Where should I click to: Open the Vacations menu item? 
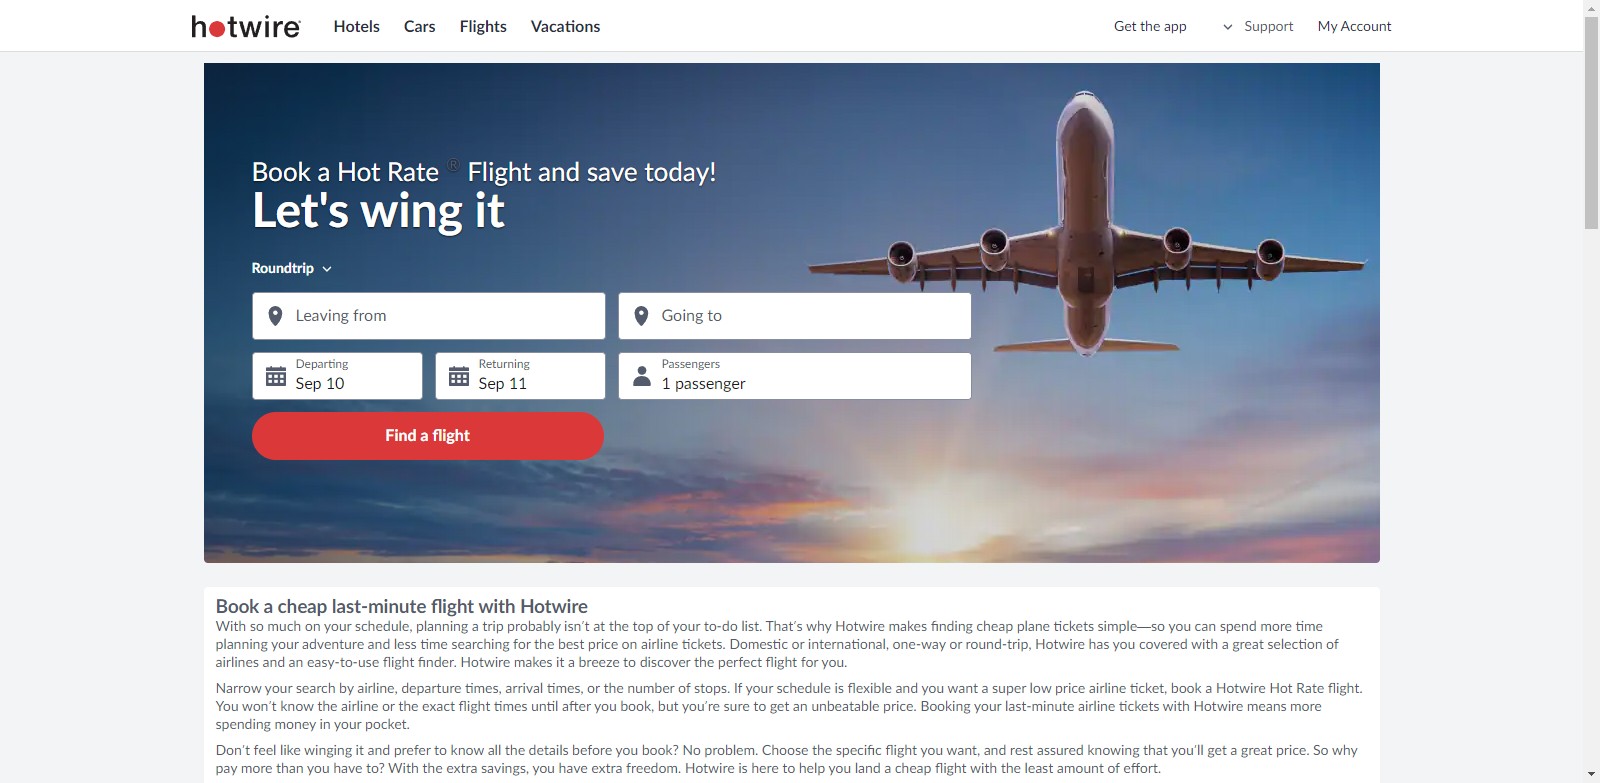pyautogui.click(x=565, y=26)
